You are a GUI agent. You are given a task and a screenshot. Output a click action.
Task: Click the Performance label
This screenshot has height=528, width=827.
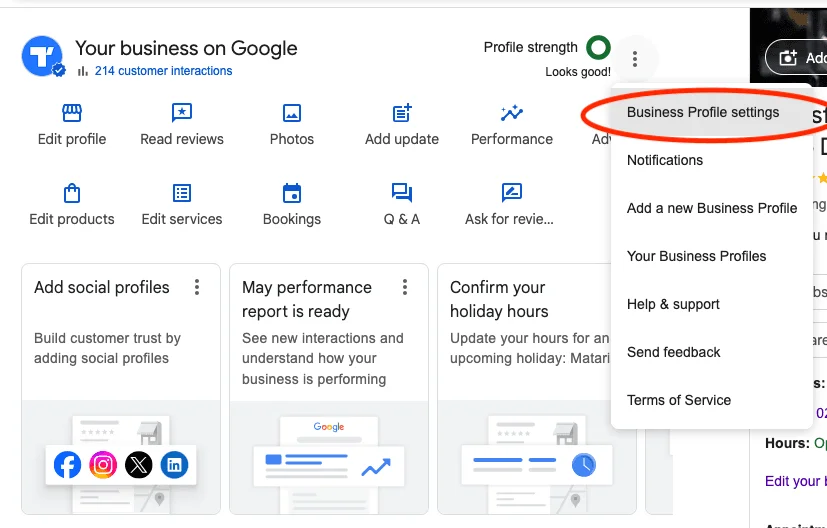point(512,139)
